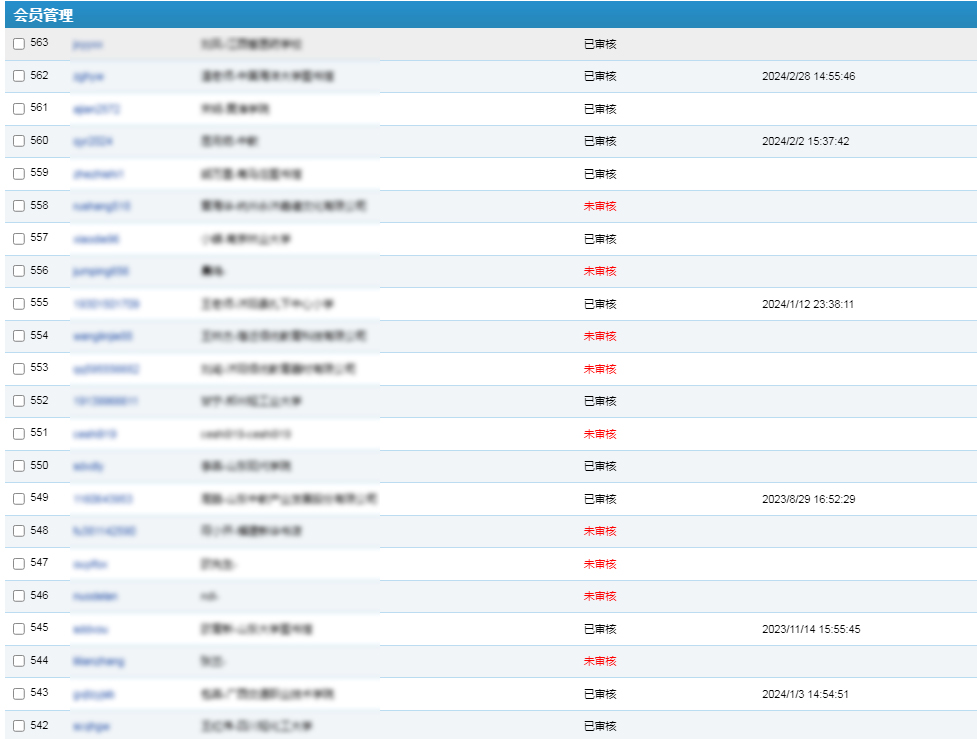Check the checkbox for member 545
This screenshot has height=739, width=977.
tap(19, 629)
